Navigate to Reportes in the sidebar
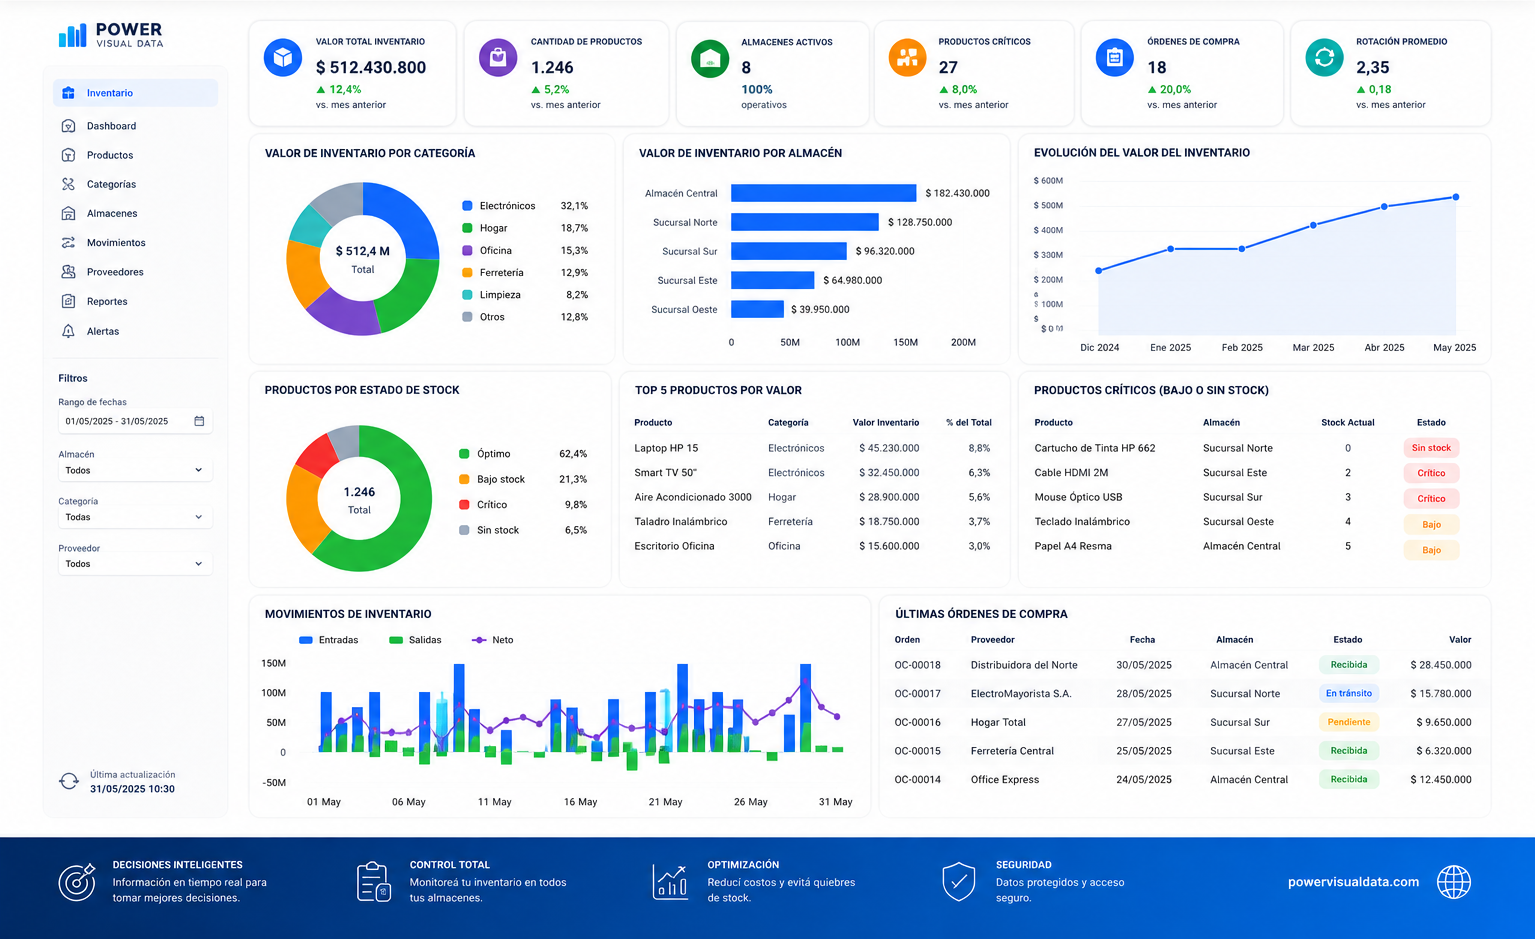 click(x=135, y=301)
